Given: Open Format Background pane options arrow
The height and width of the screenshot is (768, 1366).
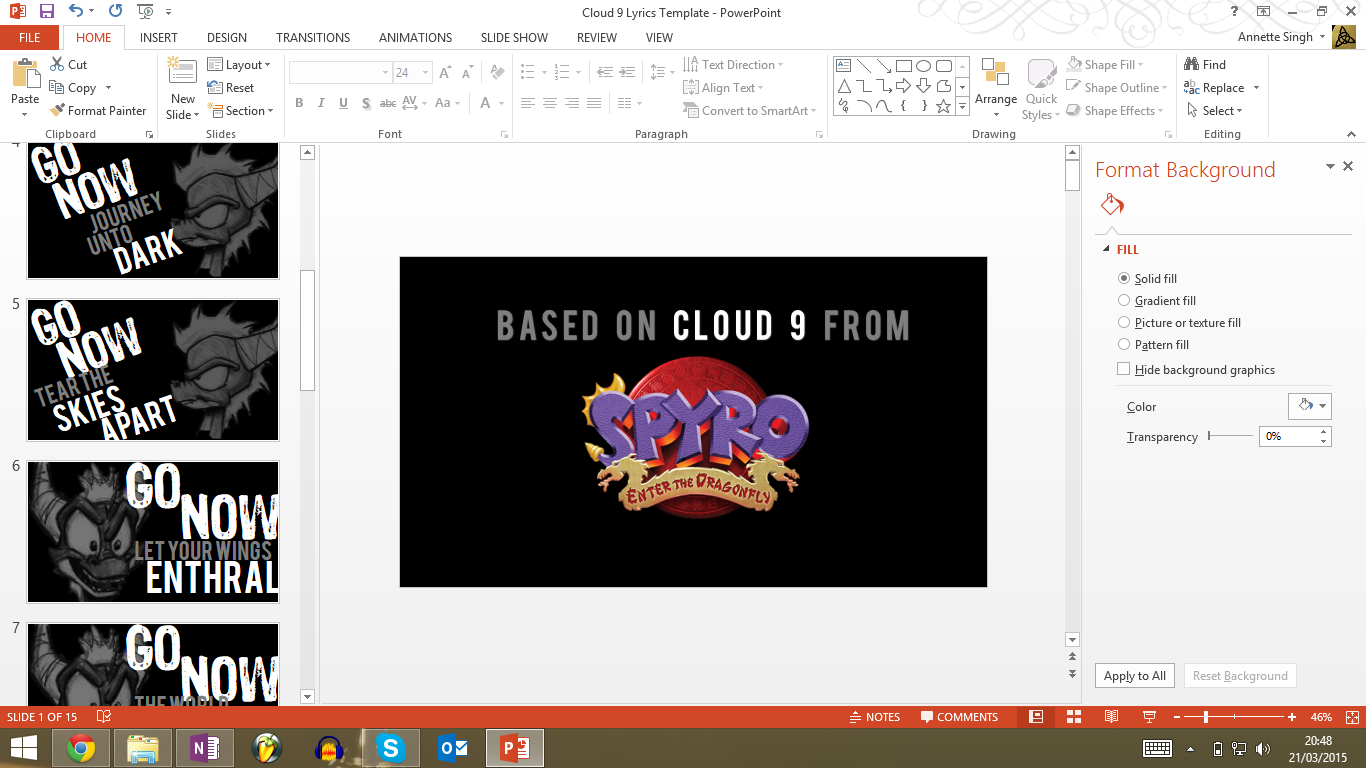Looking at the screenshot, I should click(1330, 167).
